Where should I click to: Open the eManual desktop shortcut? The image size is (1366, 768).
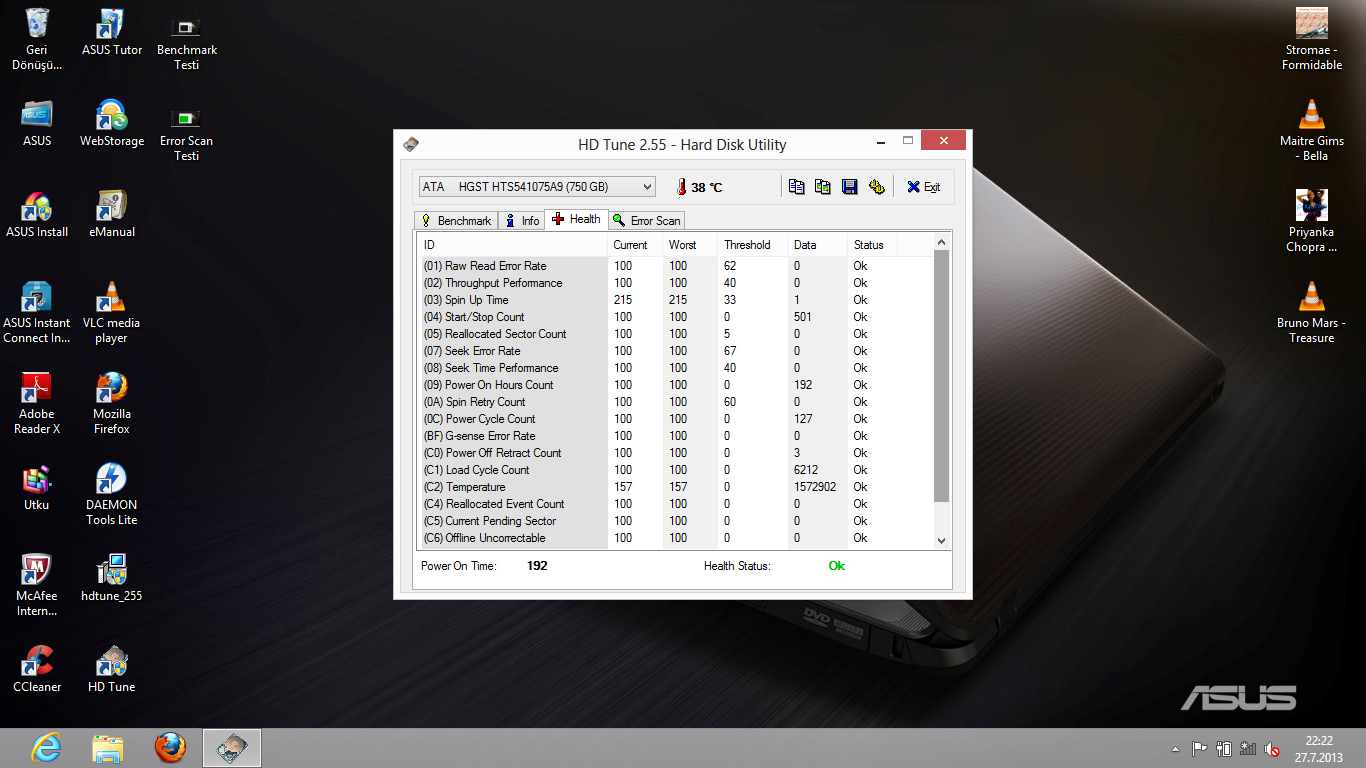[112, 214]
